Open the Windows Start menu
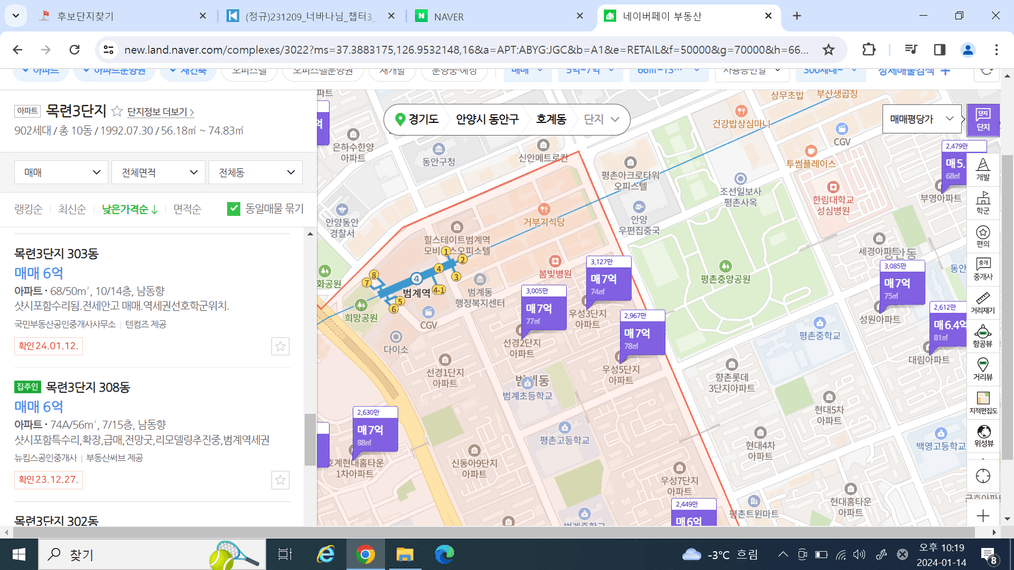Screen dimensions: 1014x570 pos(19,554)
